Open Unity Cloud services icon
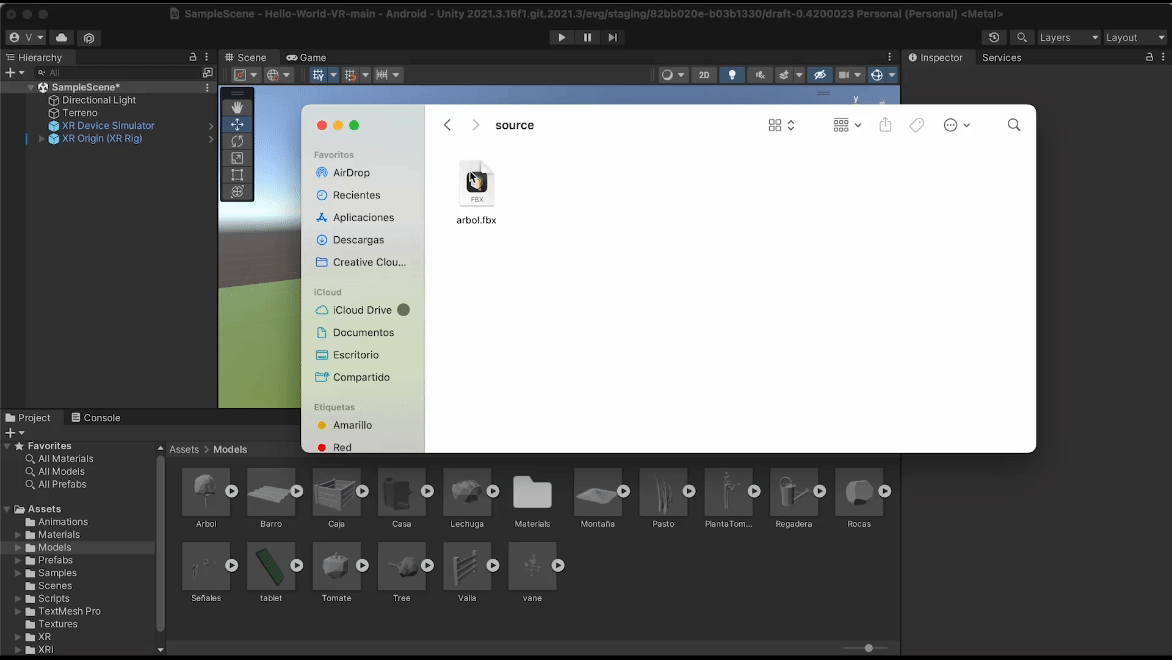The width and height of the screenshot is (1172, 660). coord(62,38)
